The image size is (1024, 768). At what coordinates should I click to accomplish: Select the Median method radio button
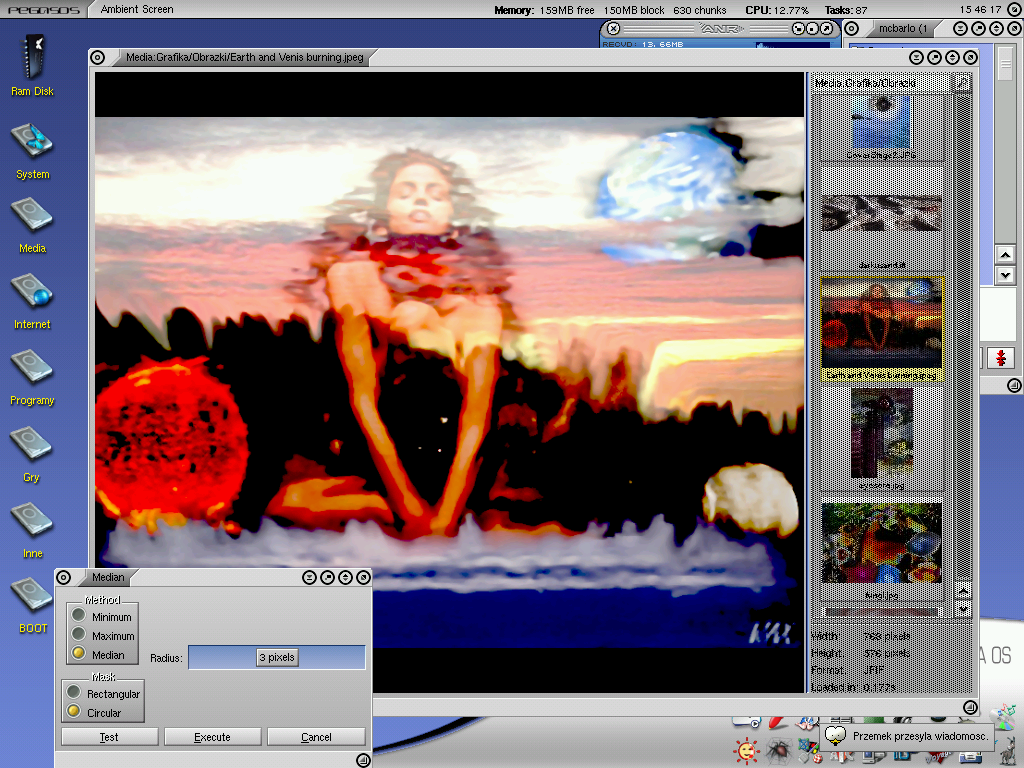(78, 652)
